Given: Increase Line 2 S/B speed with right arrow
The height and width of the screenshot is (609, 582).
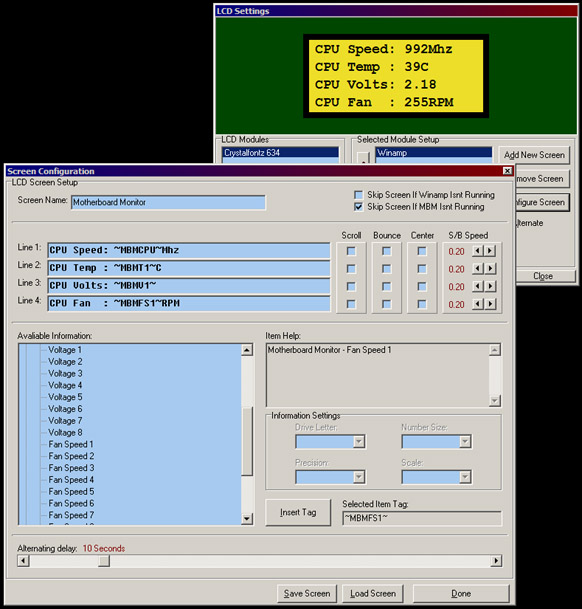Looking at the screenshot, I should 490,268.
